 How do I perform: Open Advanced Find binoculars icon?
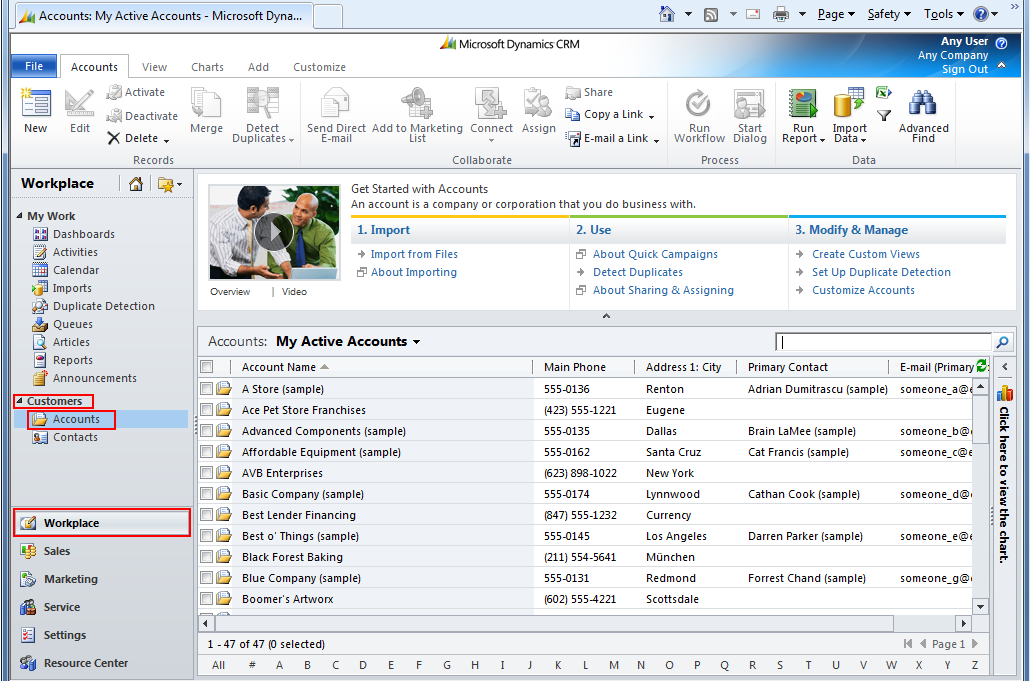point(923,104)
